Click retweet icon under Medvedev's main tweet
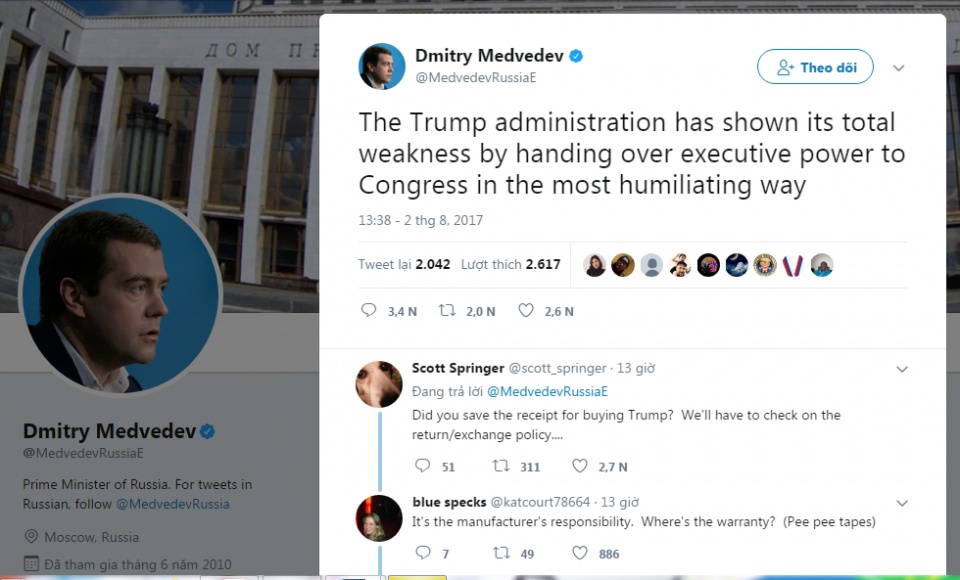Image resolution: width=960 pixels, height=580 pixels. [x=447, y=311]
